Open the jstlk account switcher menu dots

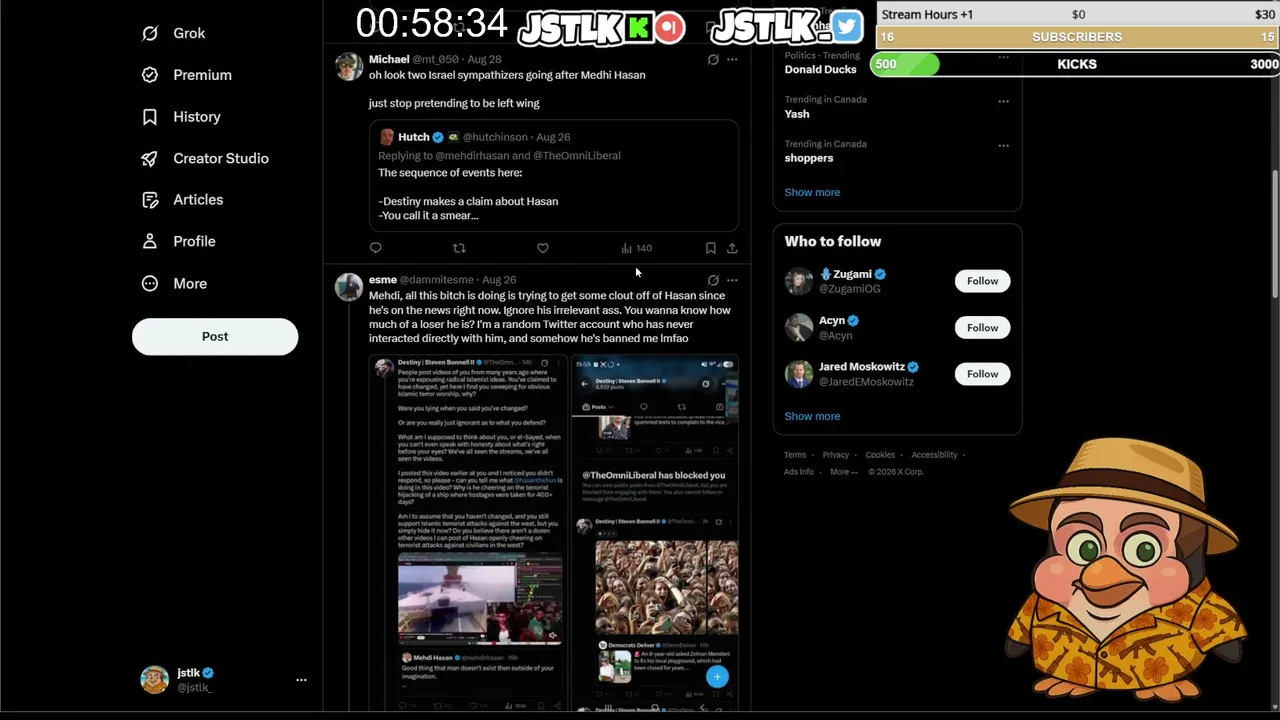301,680
